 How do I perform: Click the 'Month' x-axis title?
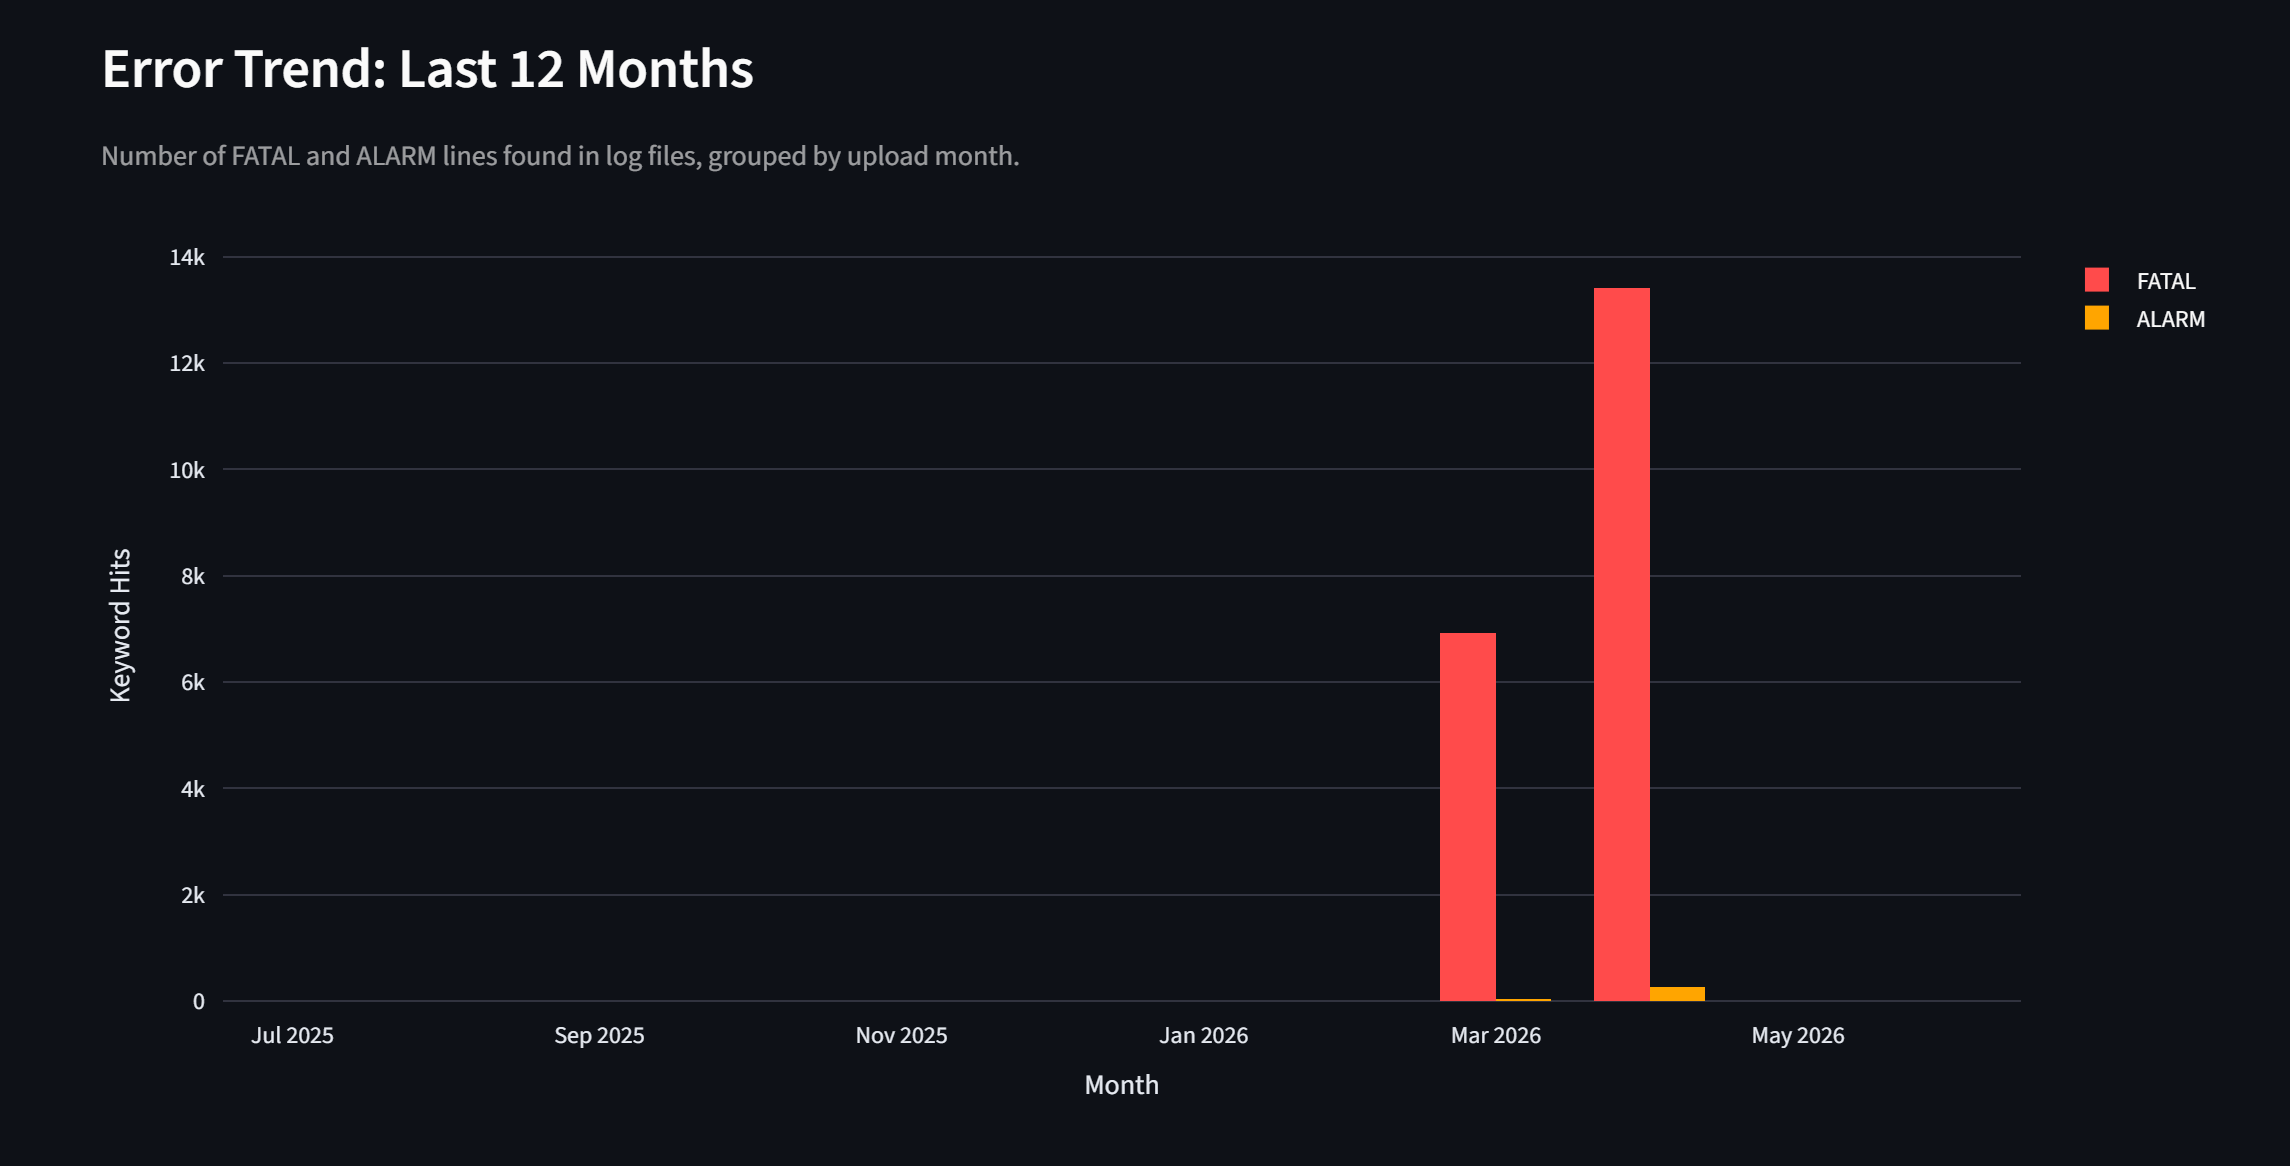[x=1121, y=1085]
